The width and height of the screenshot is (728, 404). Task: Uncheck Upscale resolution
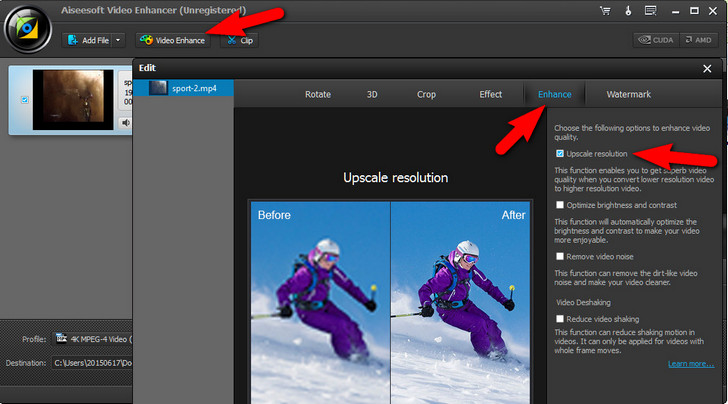click(560, 154)
